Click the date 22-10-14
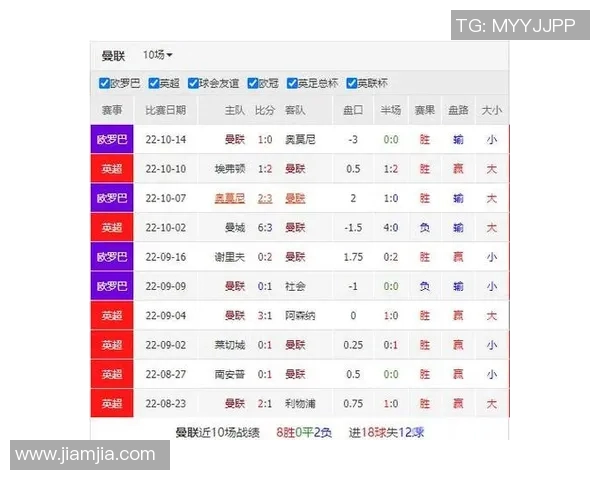Image resolution: width=600 pixels, height=480 pixels. (x=166, y=140)
